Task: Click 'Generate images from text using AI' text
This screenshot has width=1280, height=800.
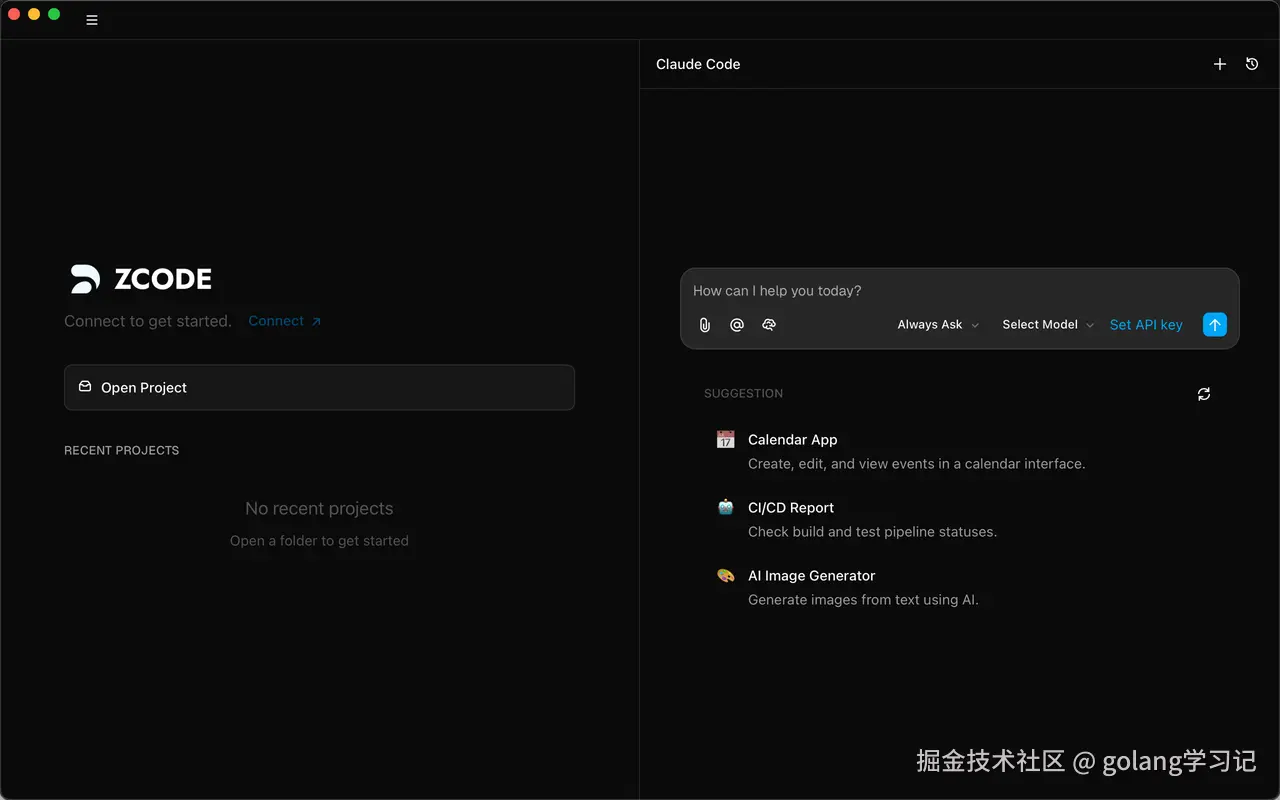Action: (x=863, y=600)
